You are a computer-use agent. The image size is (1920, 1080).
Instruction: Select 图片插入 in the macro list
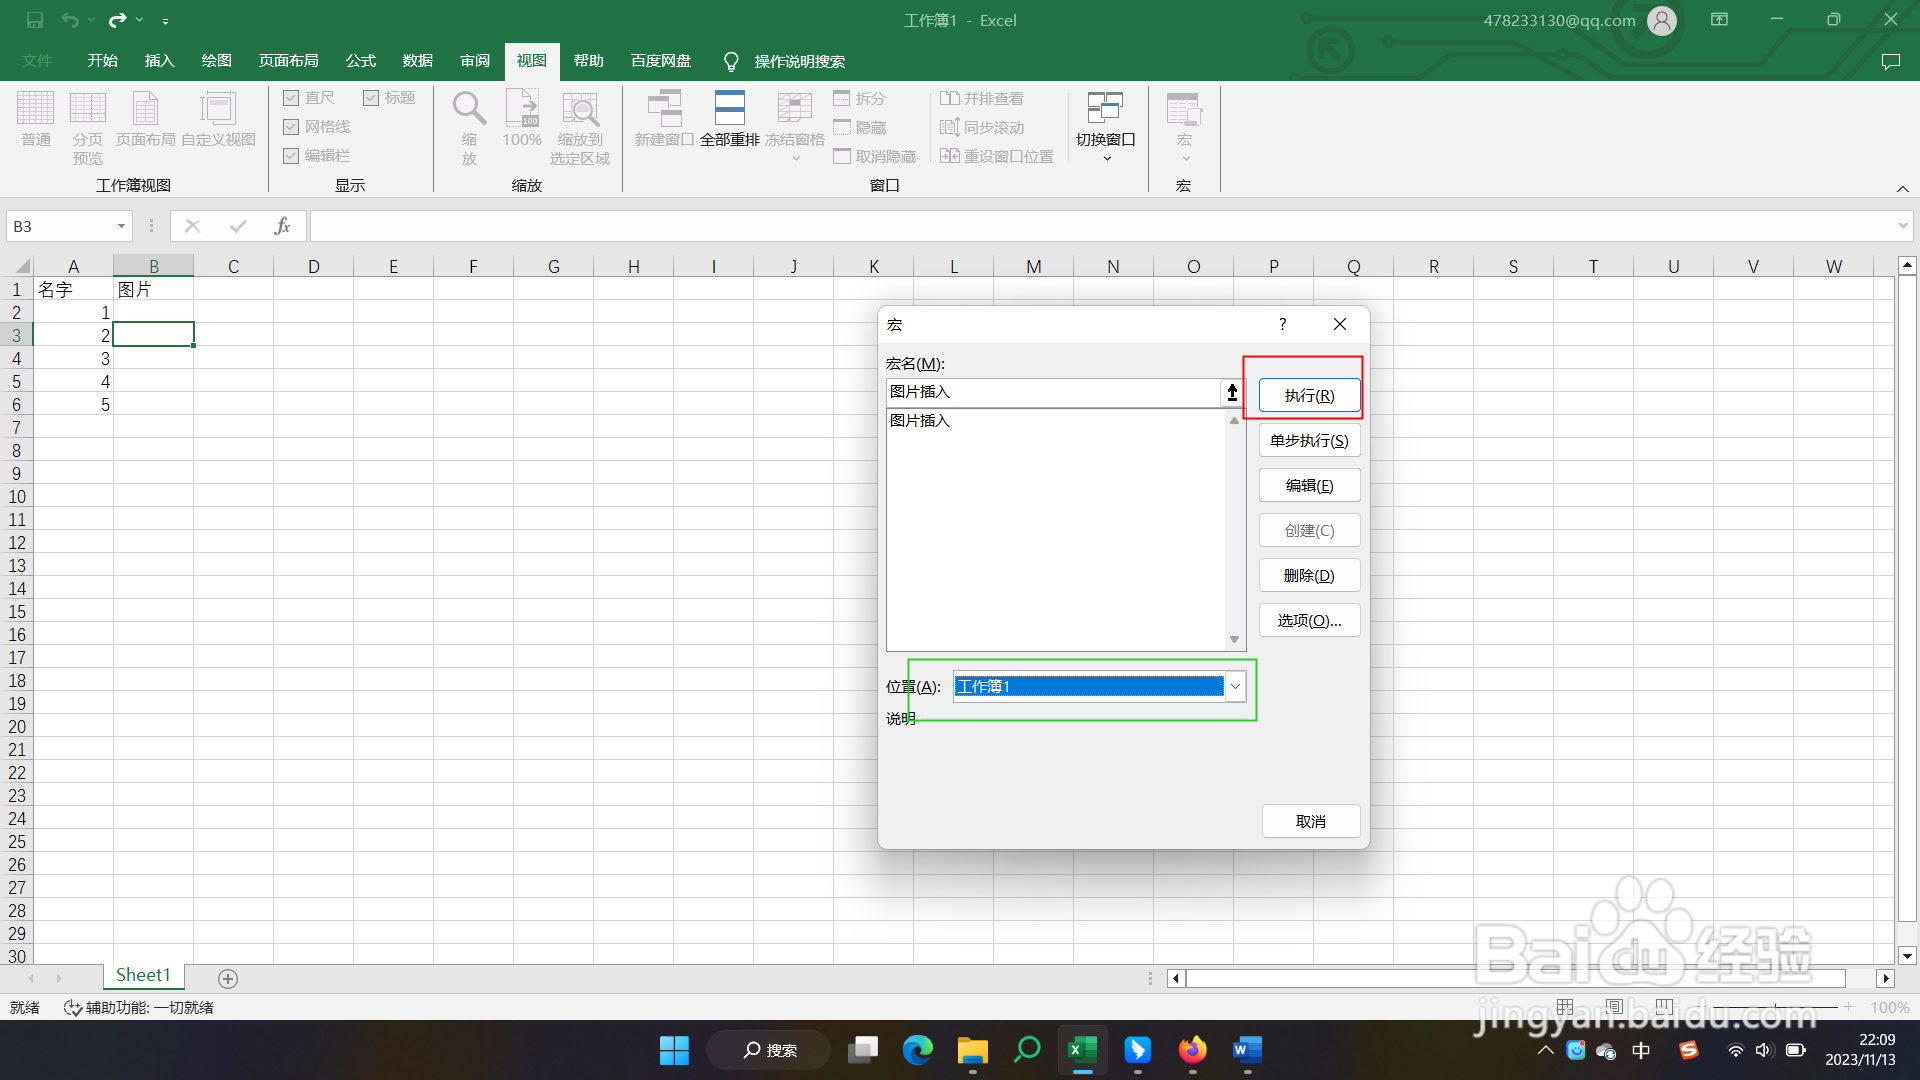[x=920, y=421]
